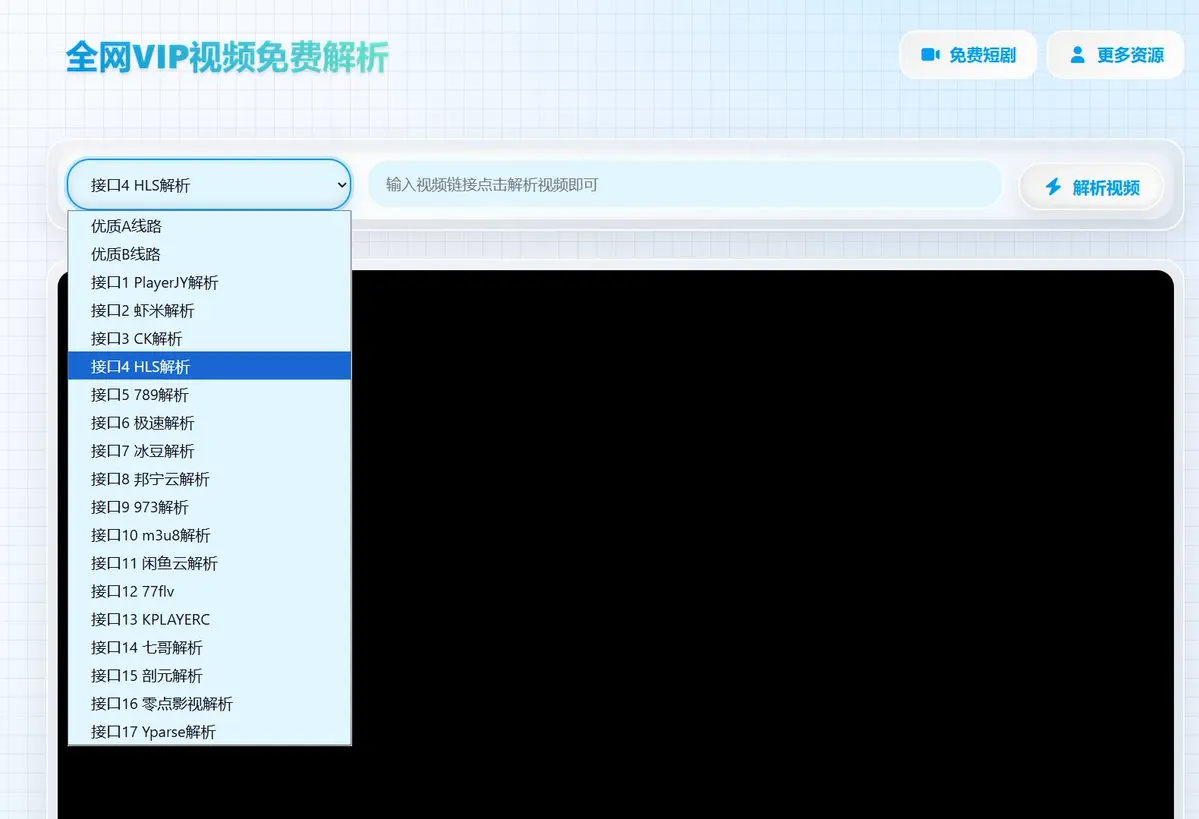Select 接口9 973解析 option
The width and height of the screenshot is (1199, 819).
coord(210,507)
